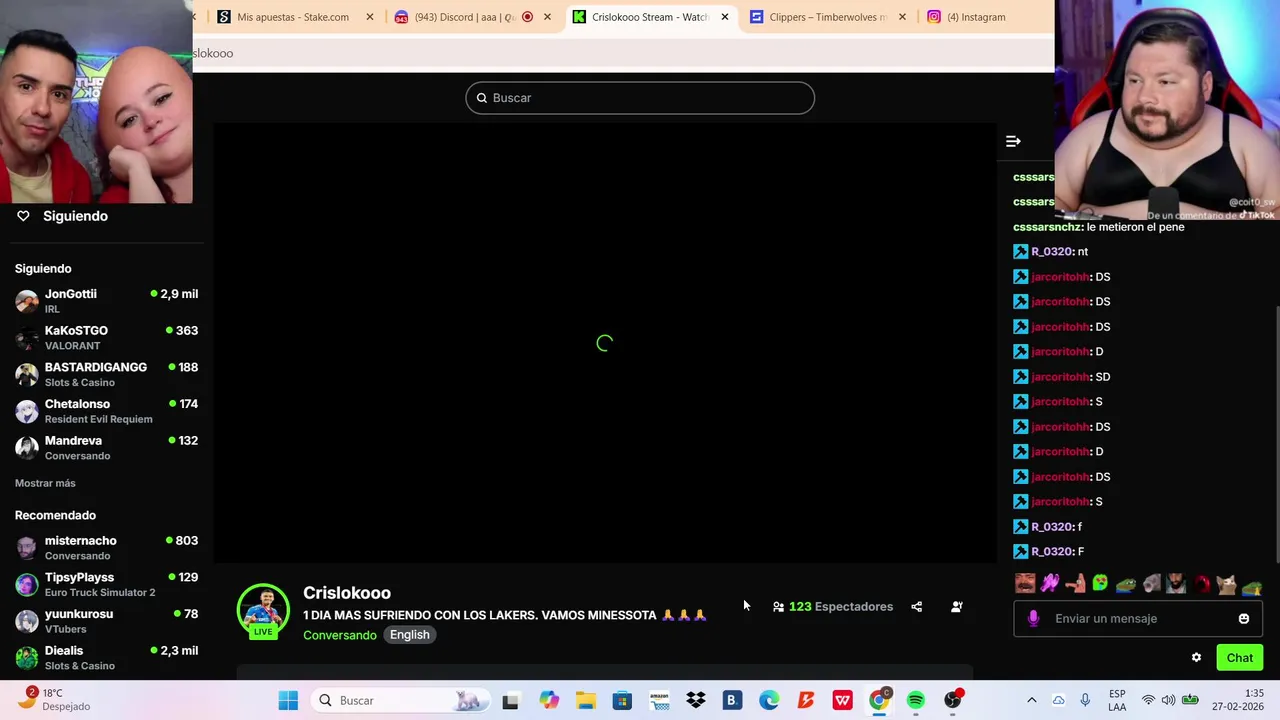
Task: Click the Windows Start button
Action: [x=288, y=700]
